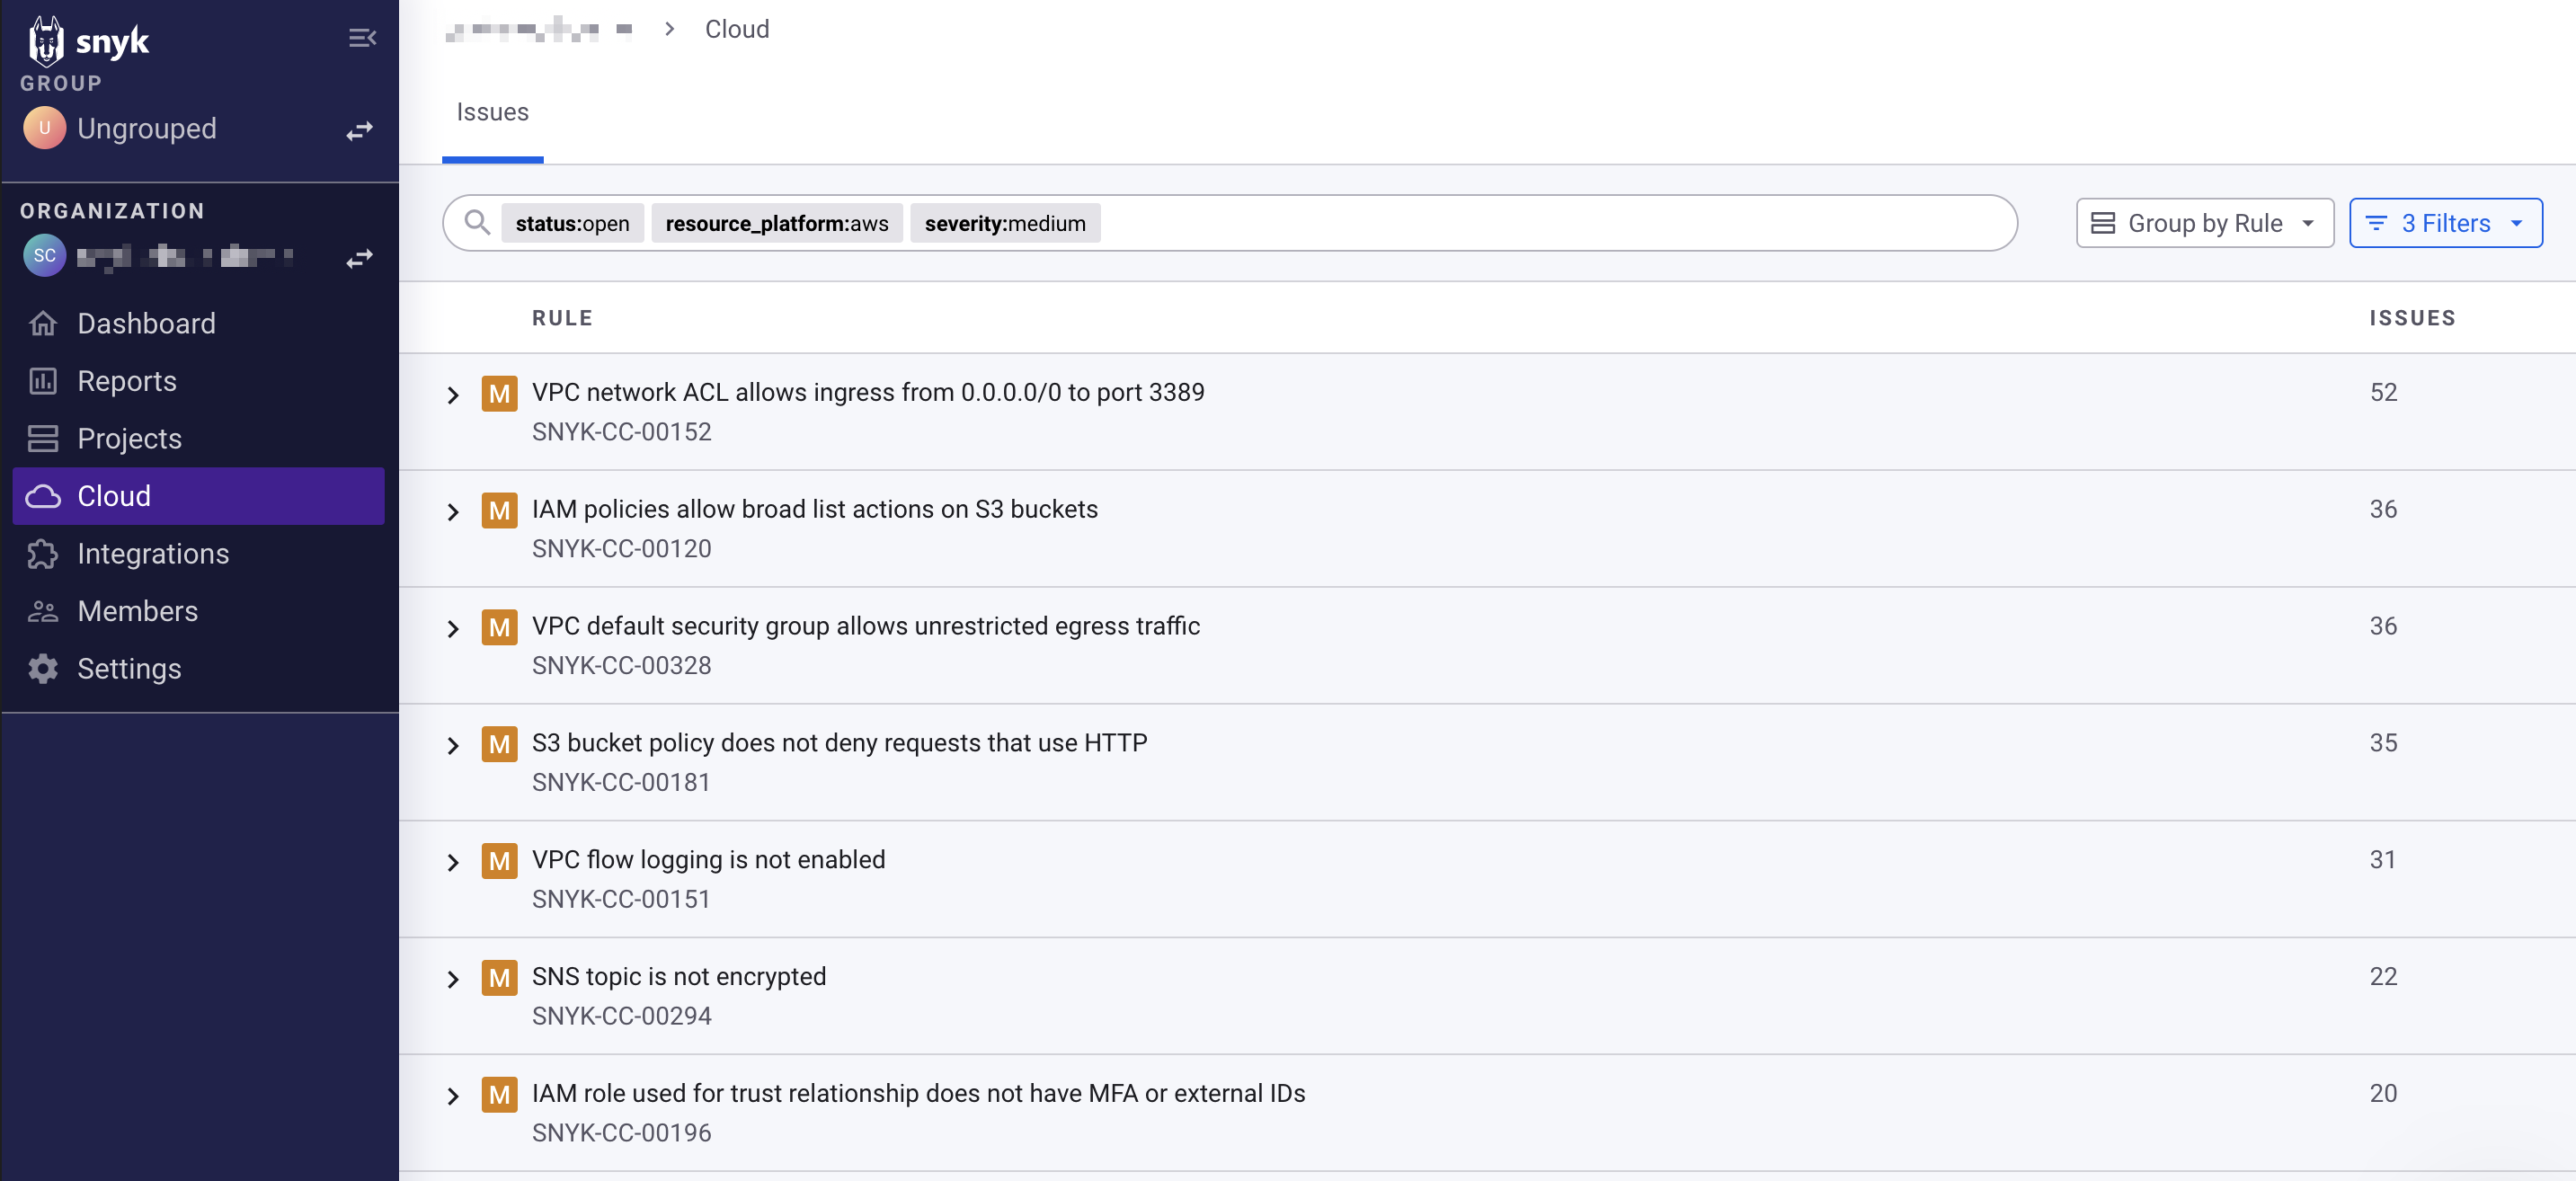Open the 3 Filters dropdown
The height and width of the screenshot is (1181, 2576).
click(x=2444, y=223)
